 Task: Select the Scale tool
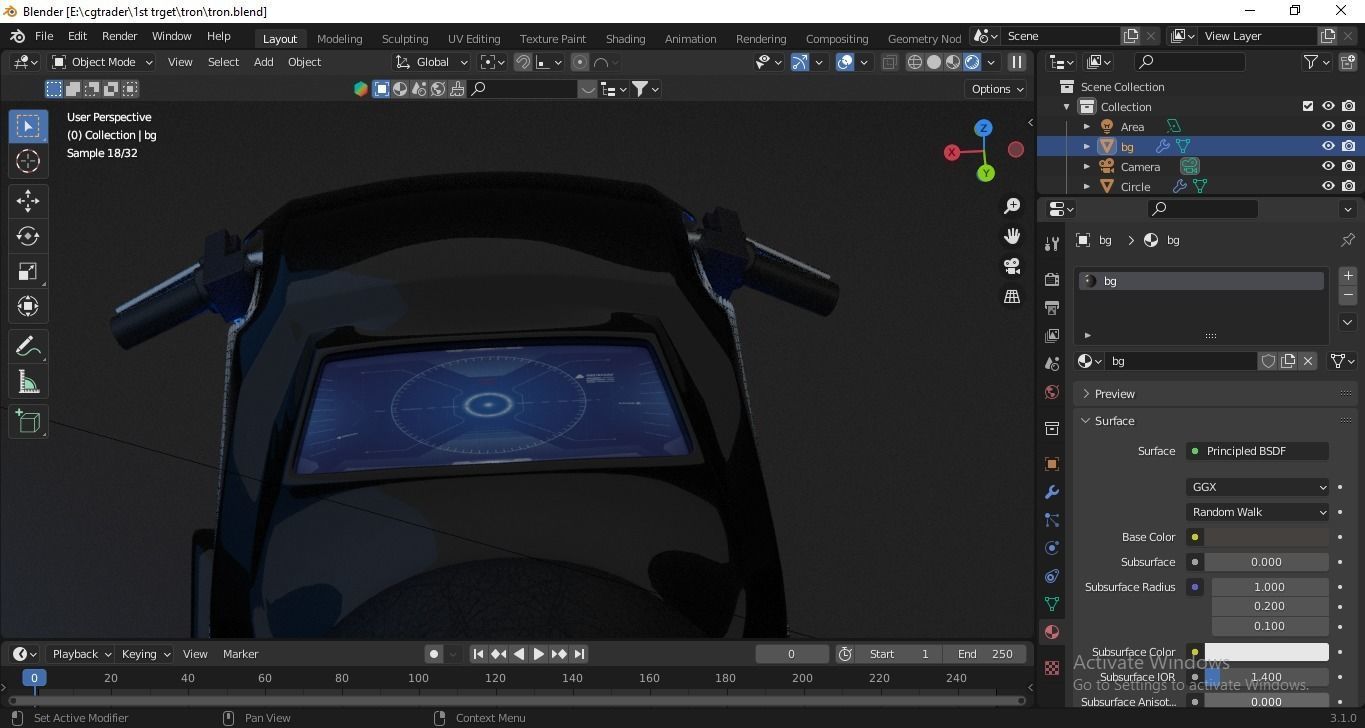pos(28,271)
